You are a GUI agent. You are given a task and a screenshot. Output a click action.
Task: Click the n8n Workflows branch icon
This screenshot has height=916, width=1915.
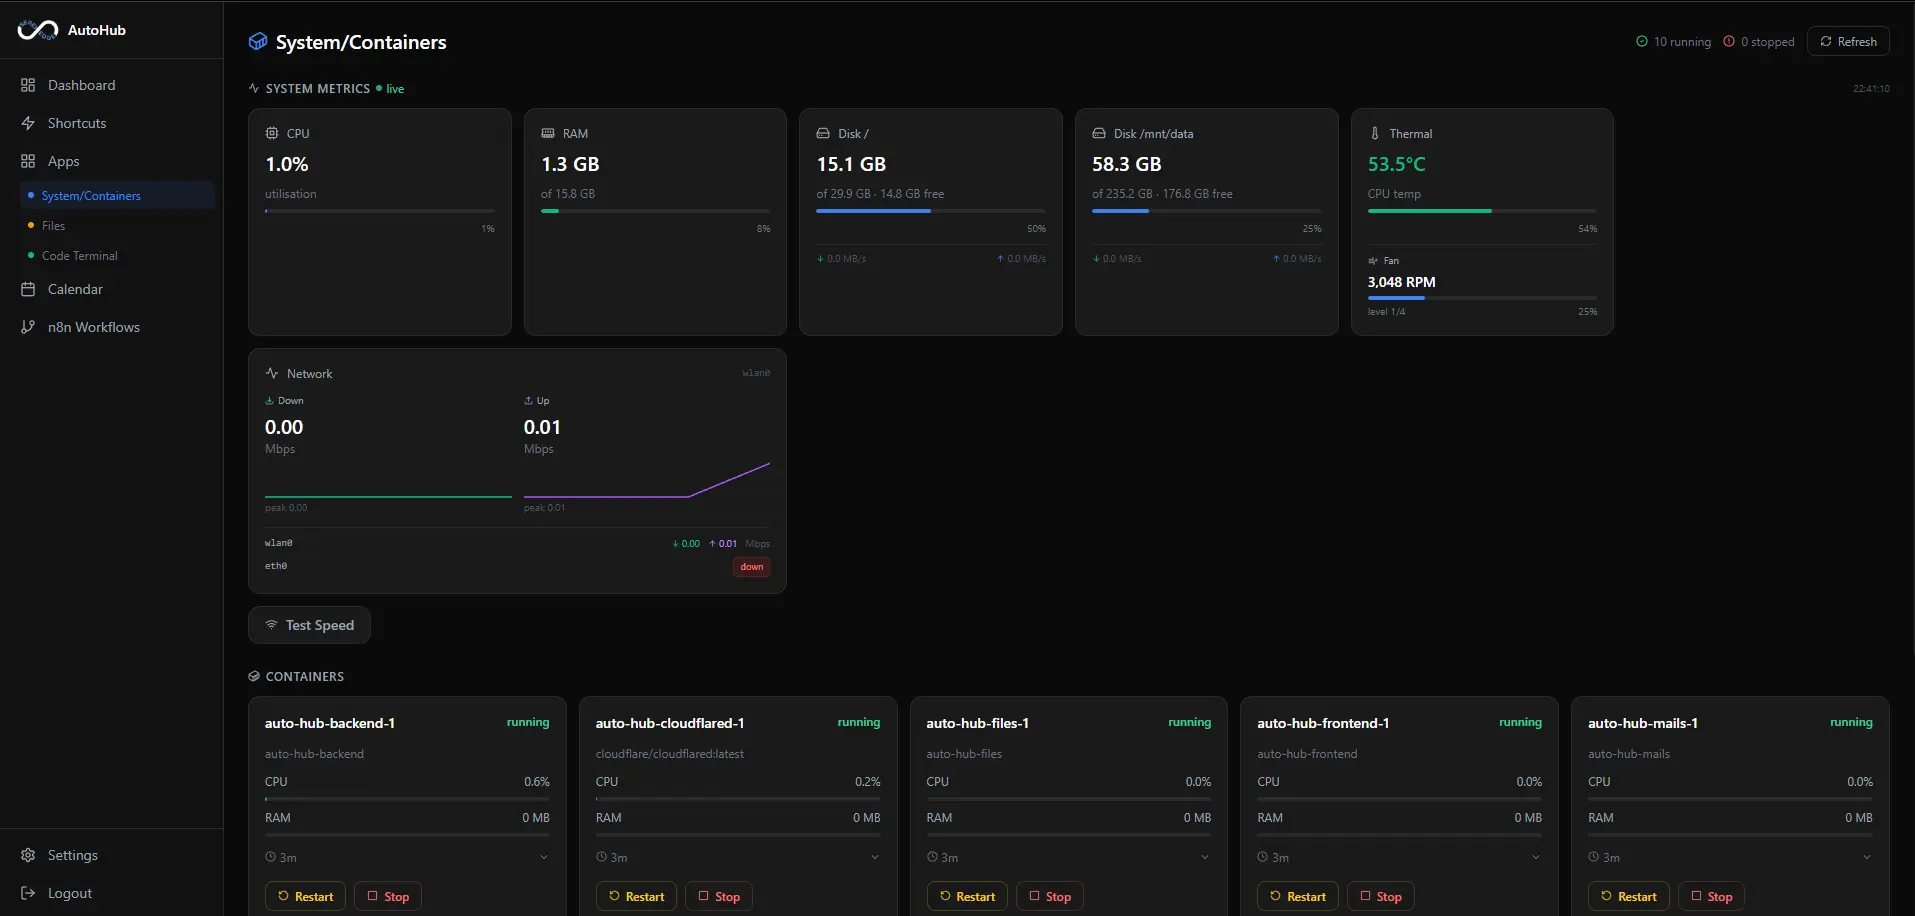point(28,327)
